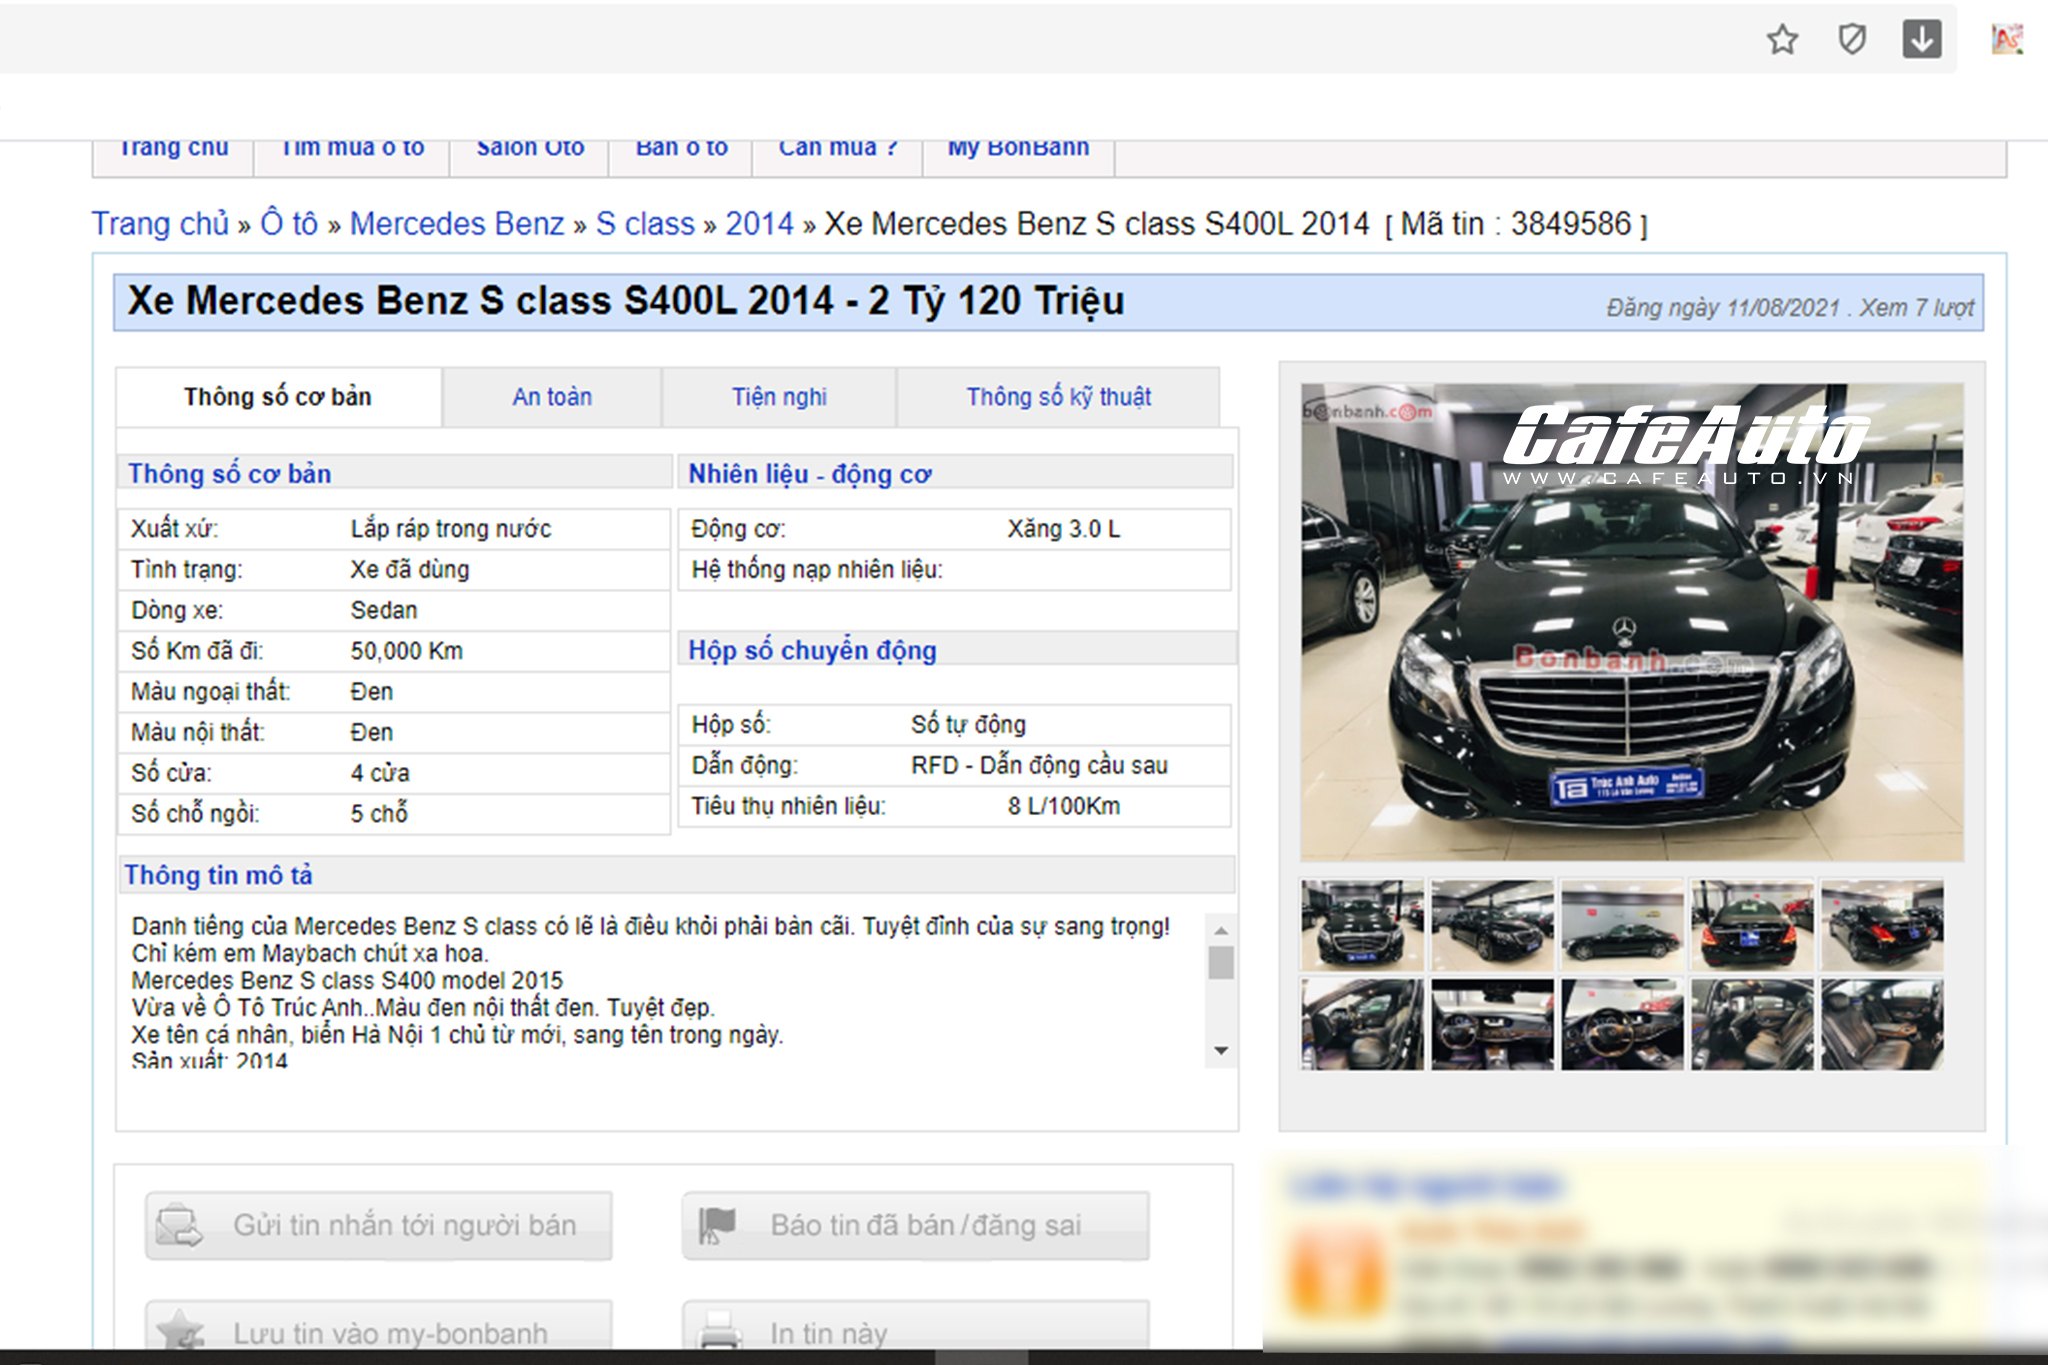Open My BonBanh in navigation bar
The width and height of the screenshot is (2048, 1365).
(1018, 149)
